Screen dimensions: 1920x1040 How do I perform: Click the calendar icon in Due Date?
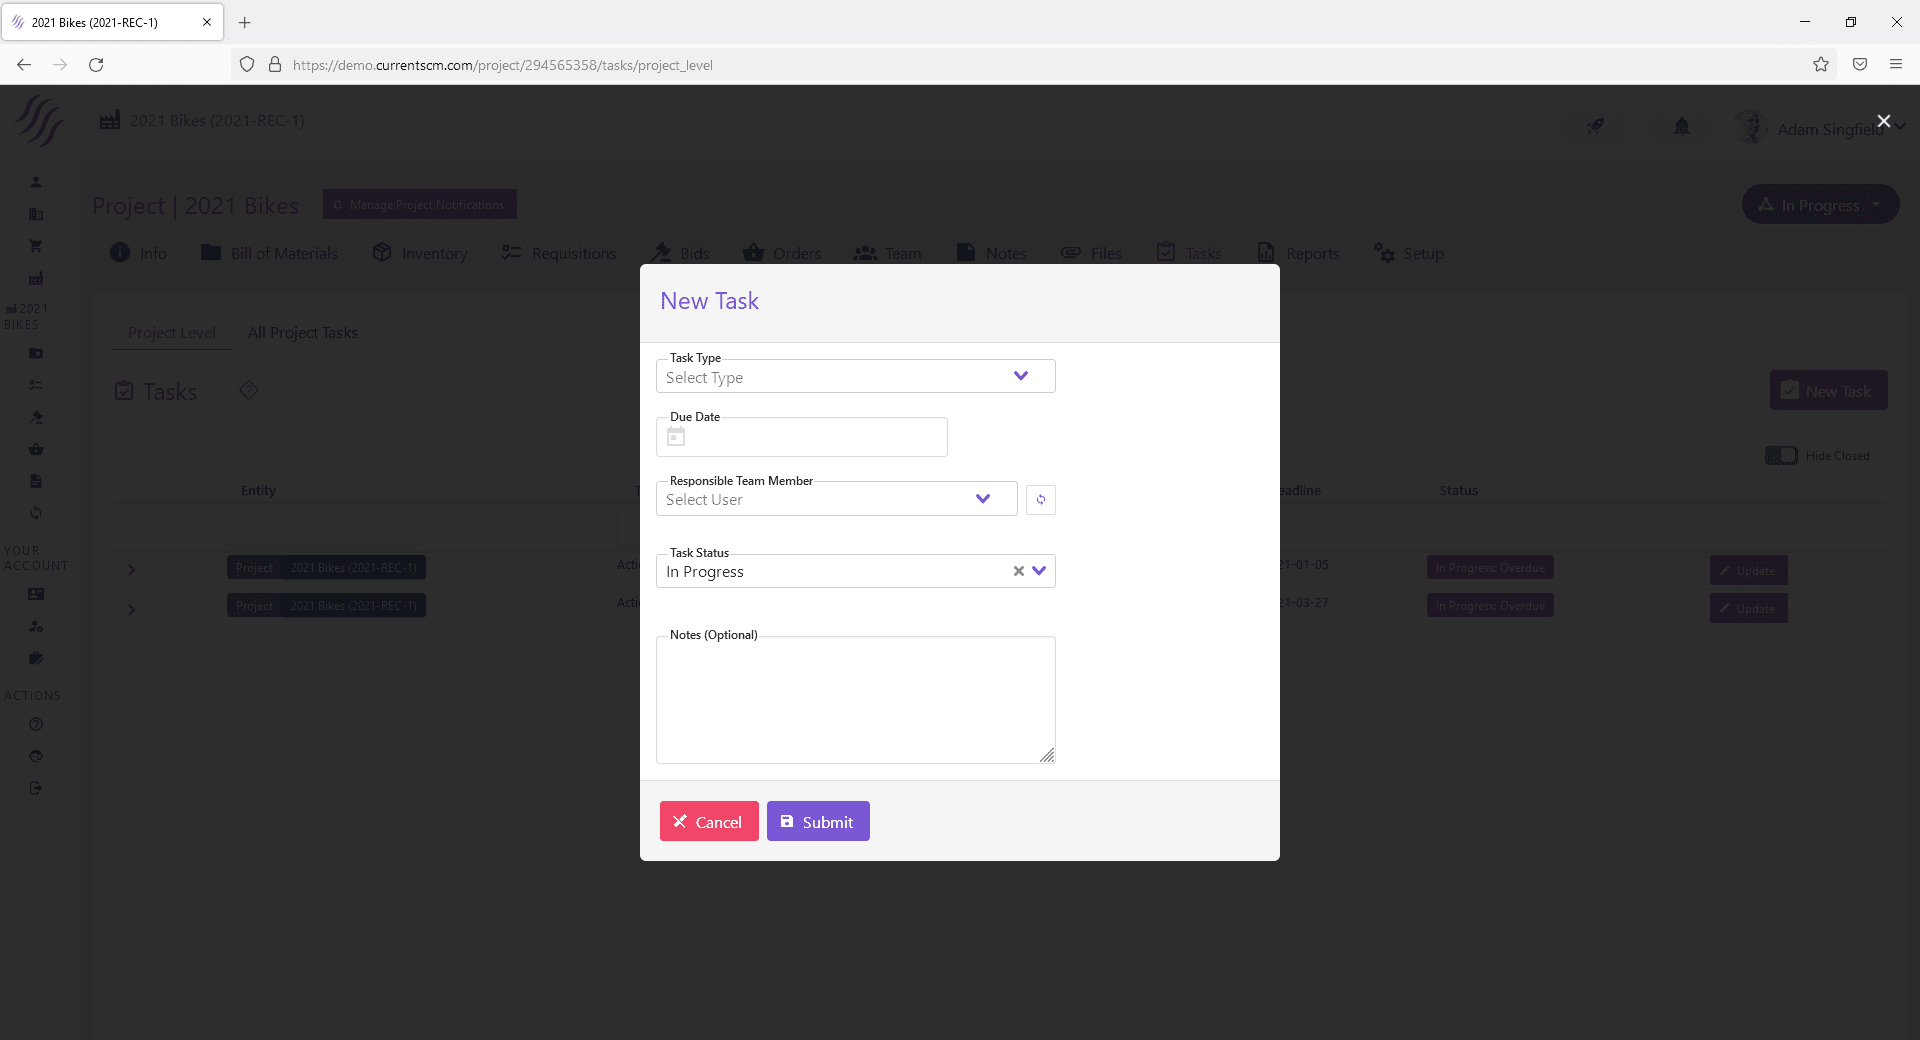pyautogui.click(x=676, y=437)
